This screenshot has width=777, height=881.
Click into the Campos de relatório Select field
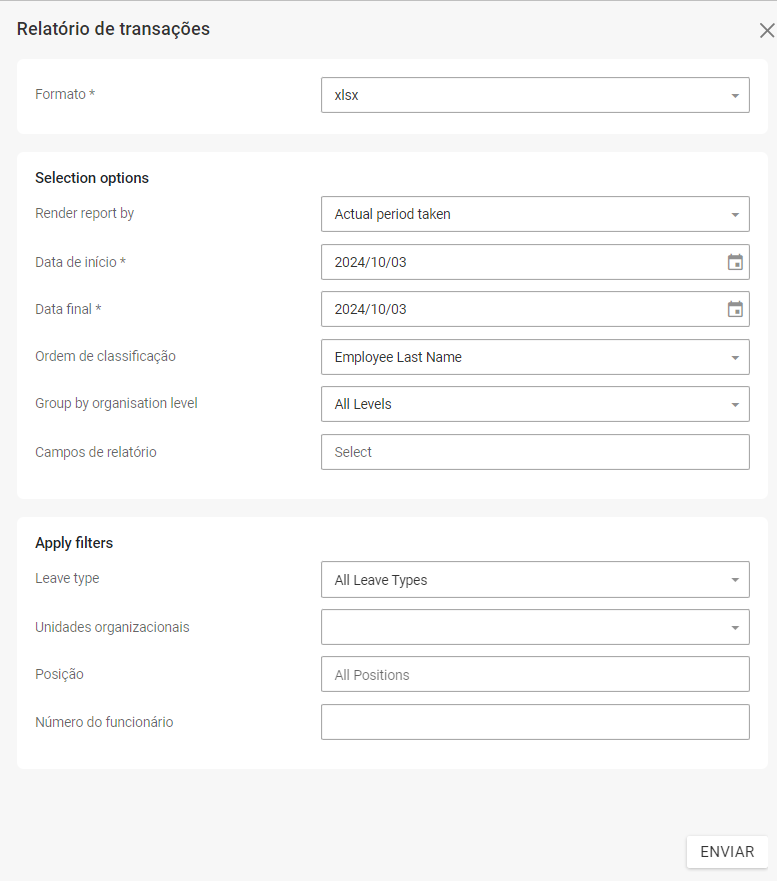(534, 452)
